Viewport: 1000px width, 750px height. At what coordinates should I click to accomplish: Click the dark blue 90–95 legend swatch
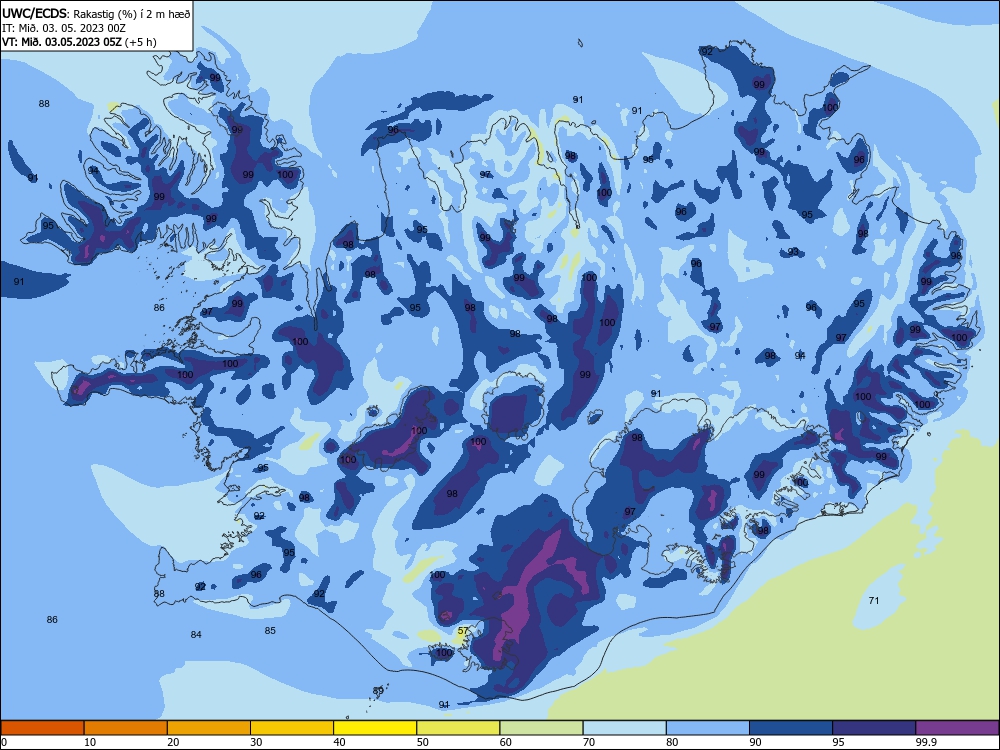[x=791, y=728]
